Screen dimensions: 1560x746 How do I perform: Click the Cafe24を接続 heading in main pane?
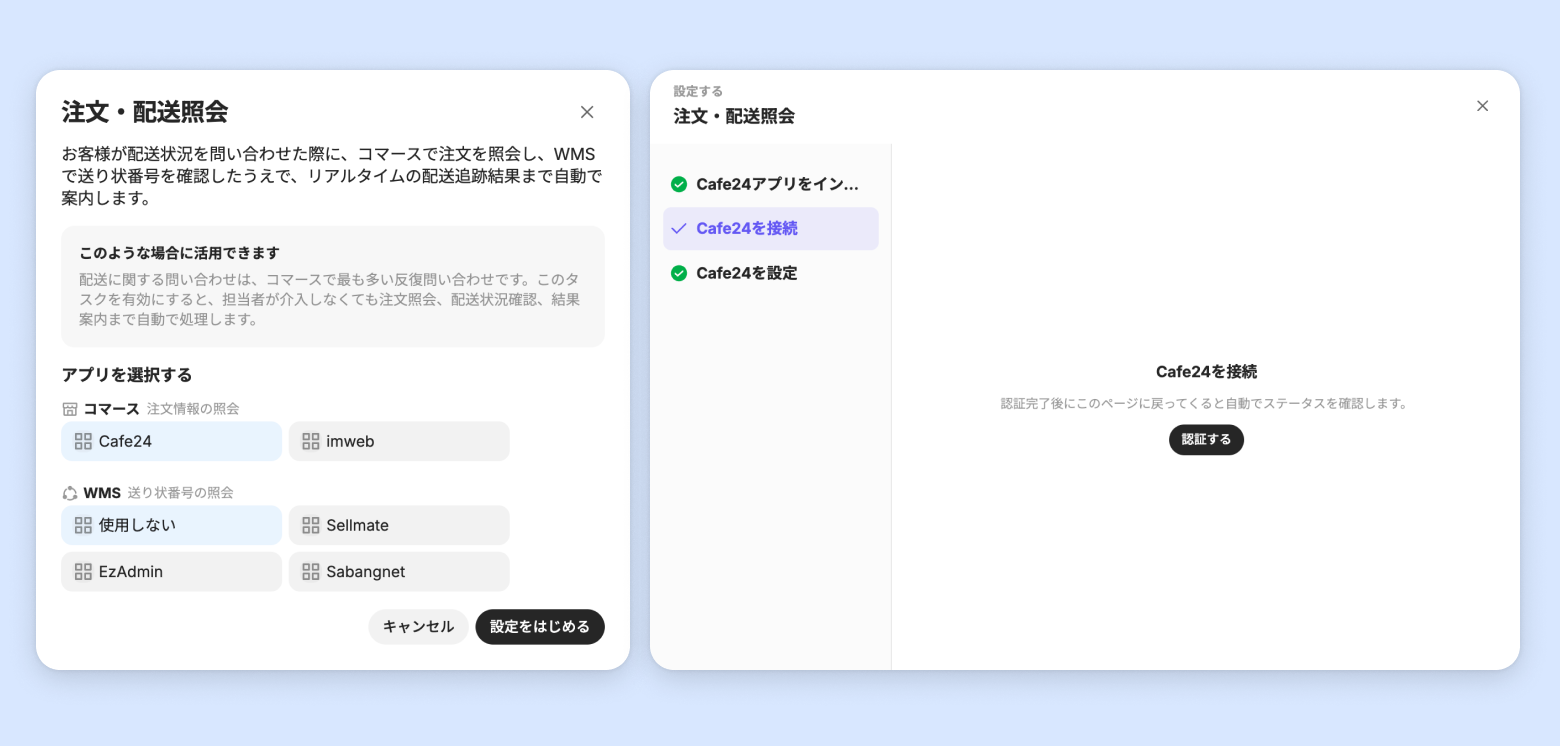click(1206, 372)
